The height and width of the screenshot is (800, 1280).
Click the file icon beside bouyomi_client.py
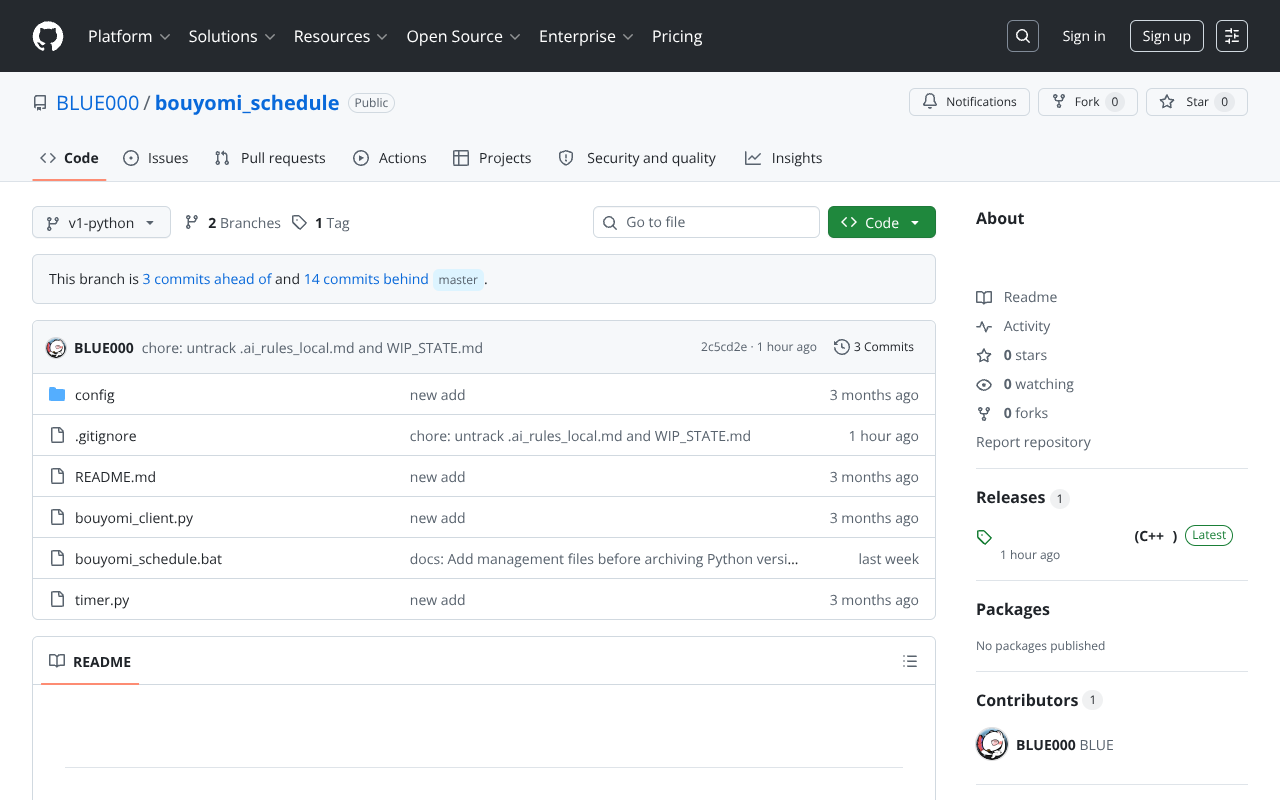57,518
